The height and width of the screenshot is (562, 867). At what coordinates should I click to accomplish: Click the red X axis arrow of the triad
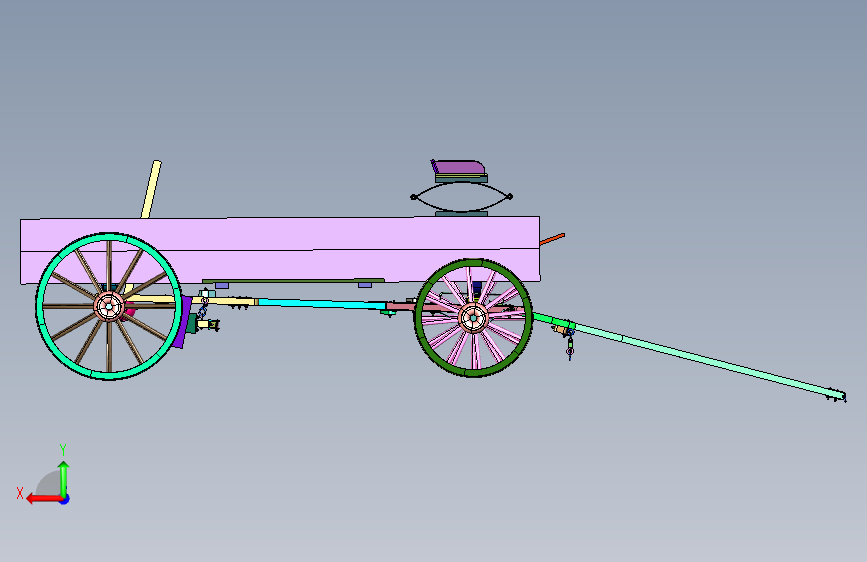point(43,499)
